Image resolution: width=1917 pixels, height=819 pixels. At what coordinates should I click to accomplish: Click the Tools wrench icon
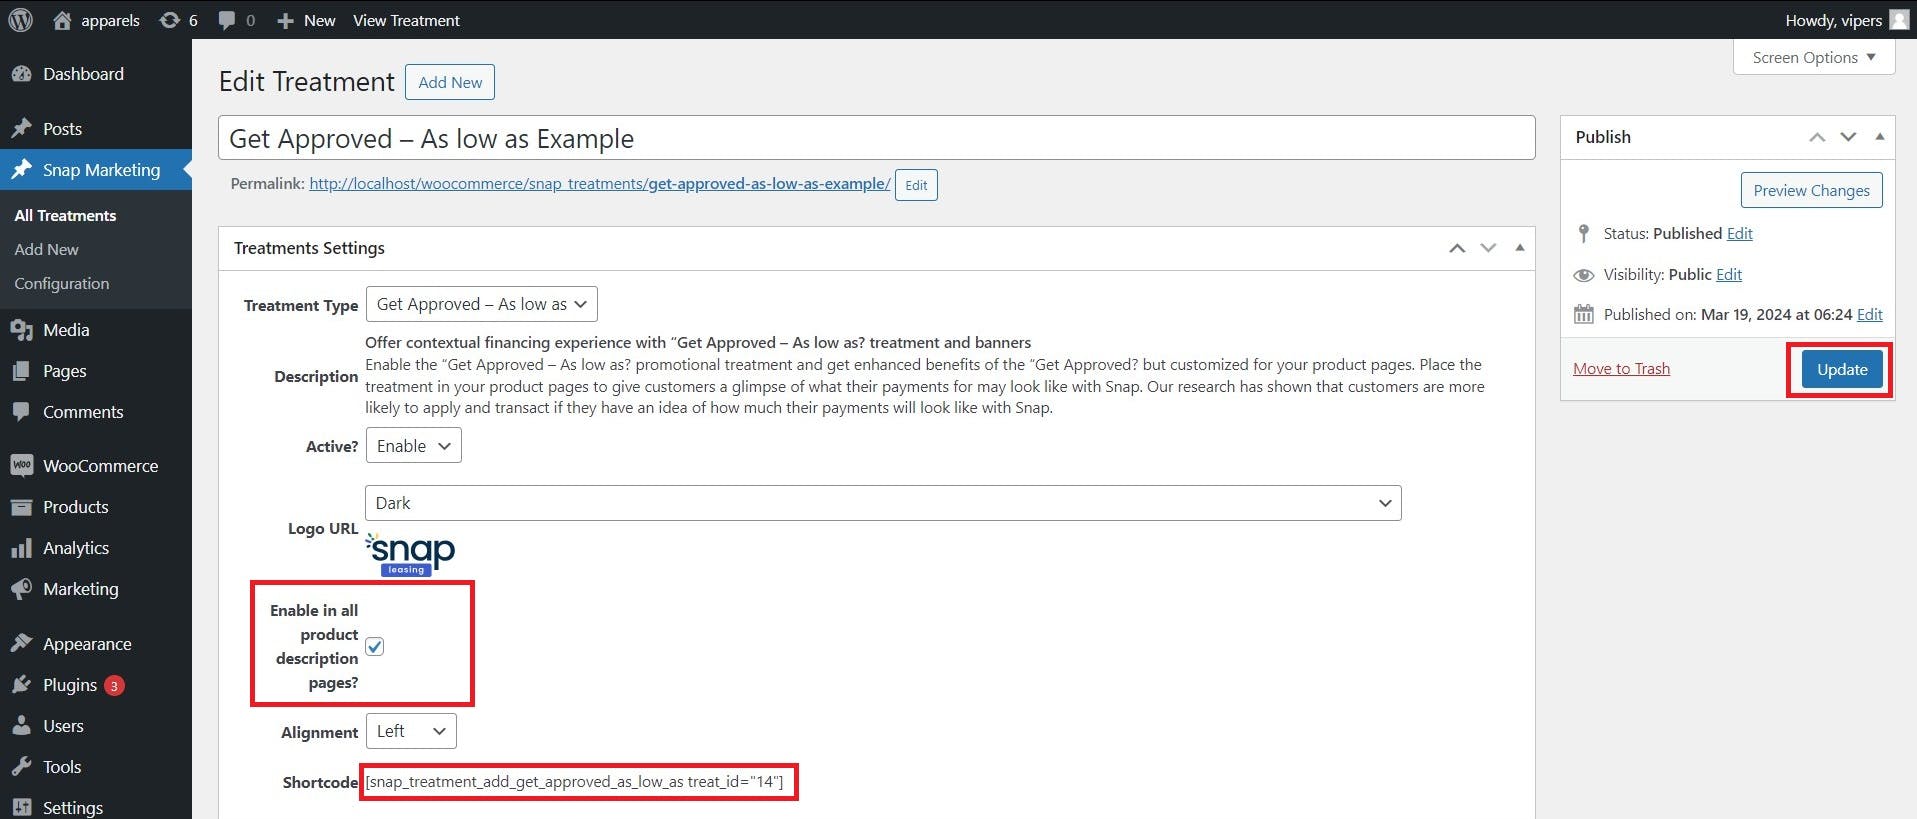[x=21, y=767]
